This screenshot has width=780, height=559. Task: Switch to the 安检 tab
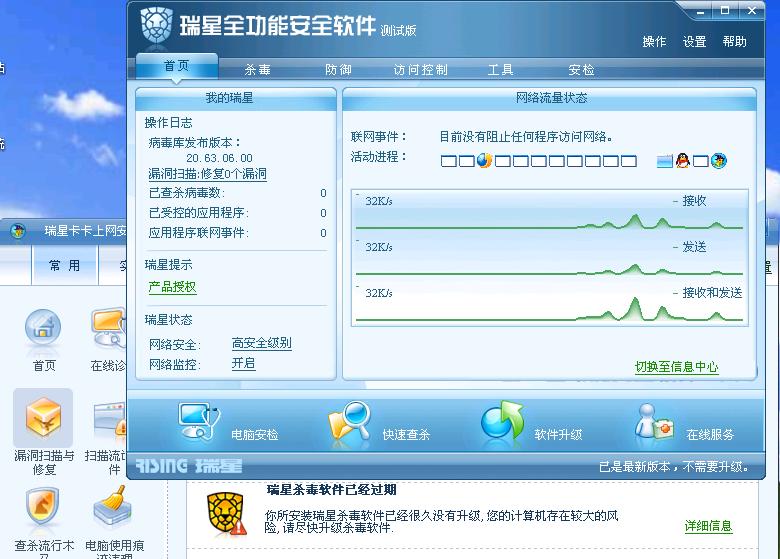582,70
